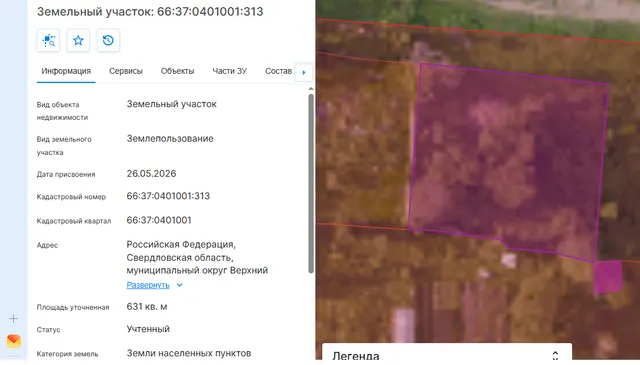This screenshot has height=365, width=640.
Task: Click Земли населенных пунктов value
Action: pyautogui.click(x=189, y=353)
